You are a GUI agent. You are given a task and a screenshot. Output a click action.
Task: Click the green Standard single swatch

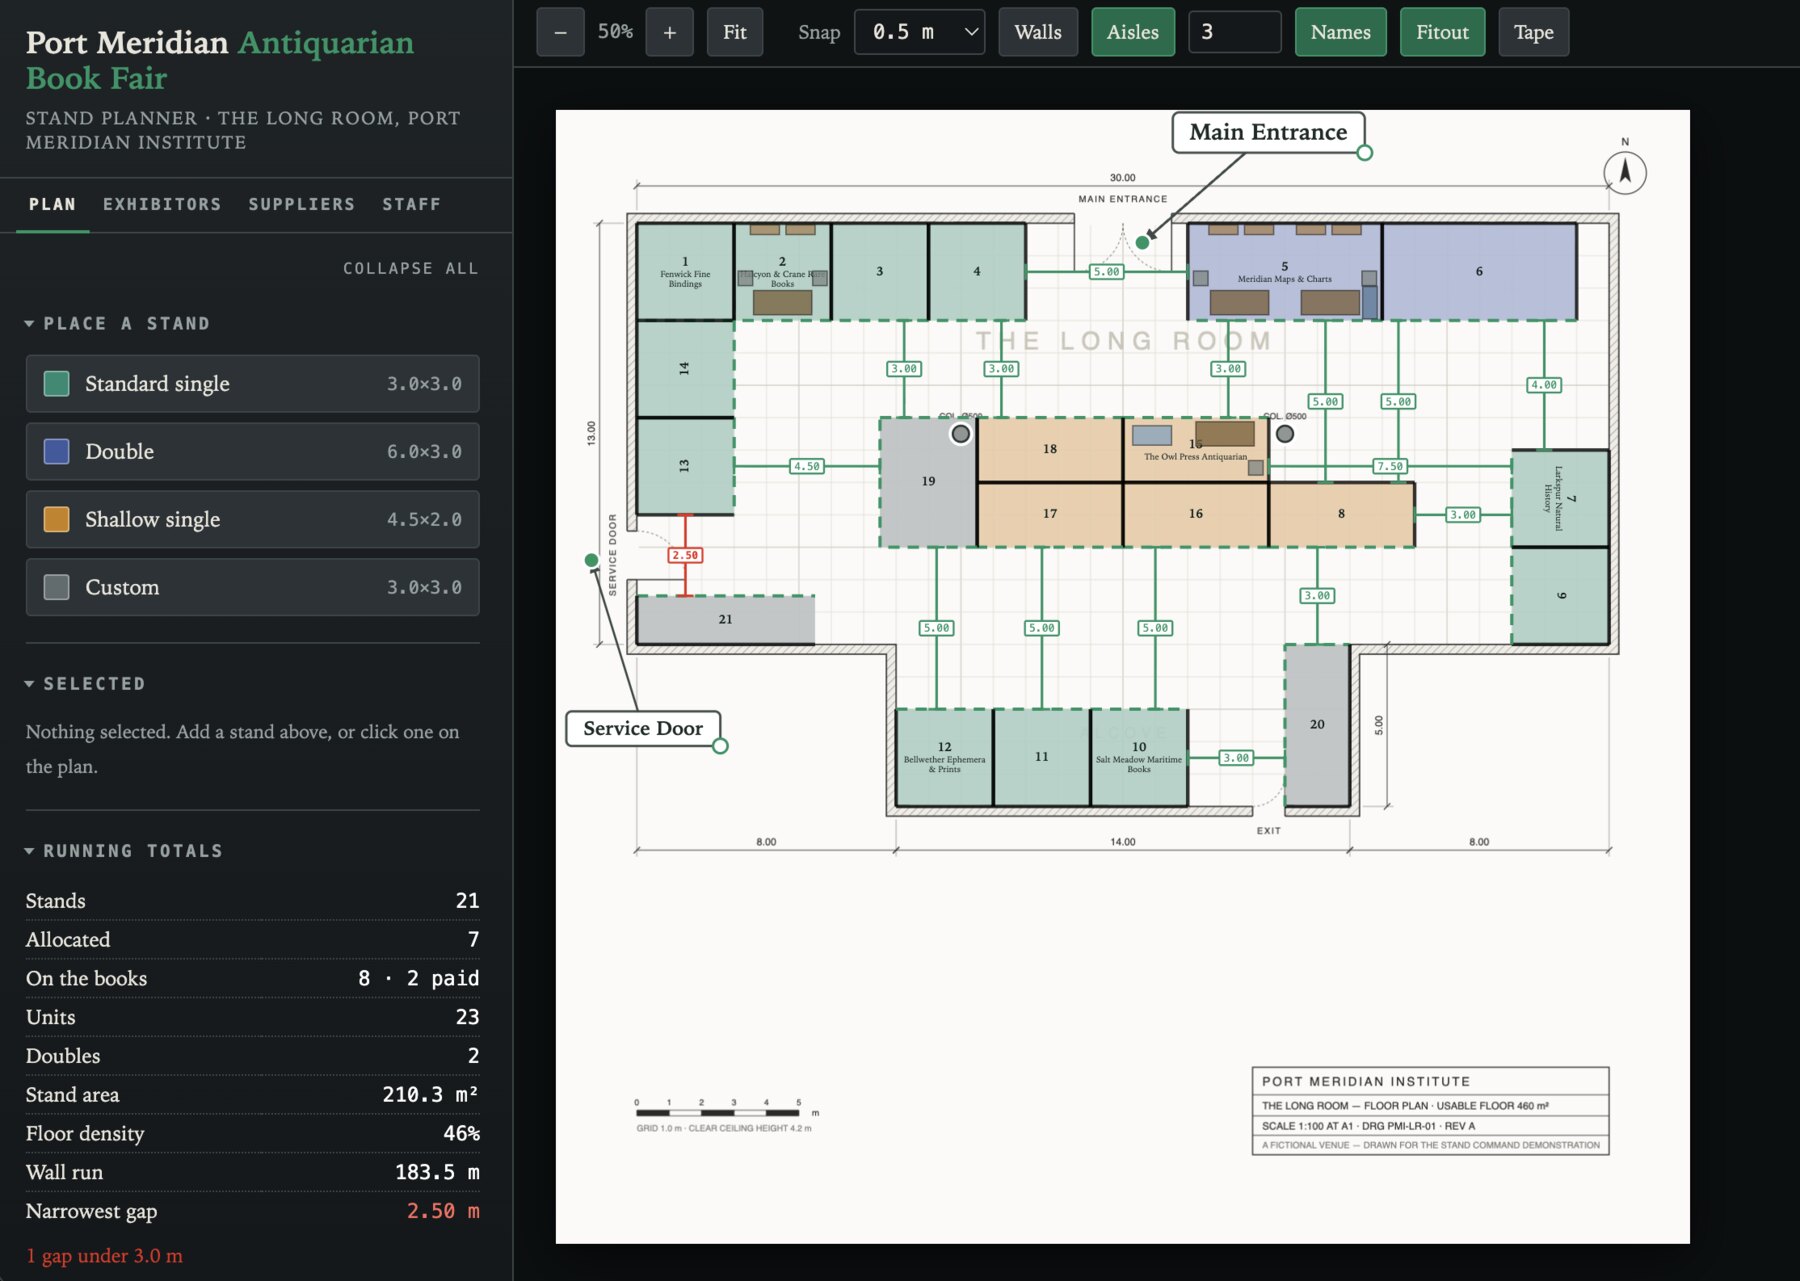click(57, 384)
